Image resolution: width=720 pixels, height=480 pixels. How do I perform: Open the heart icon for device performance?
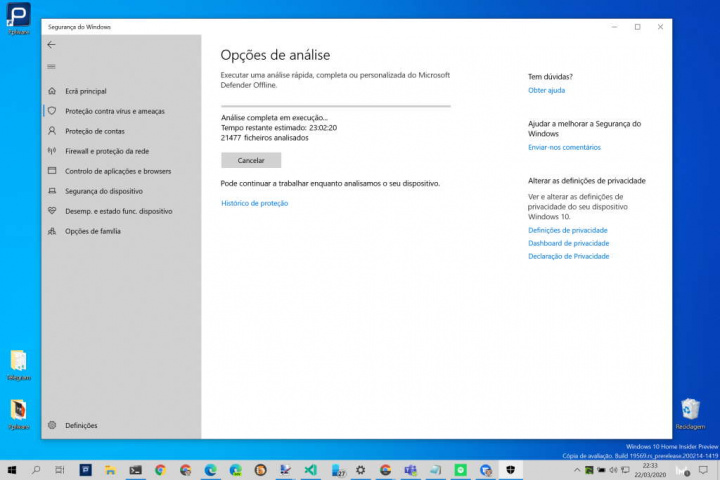point(52,211)
